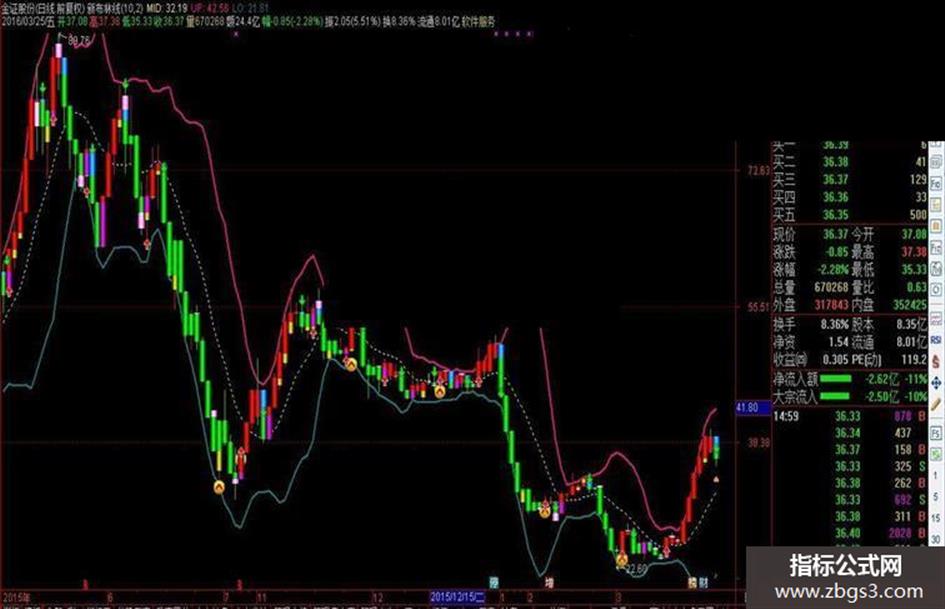Select the highlighted 2015/12/15 date label
The height and width of the screenshot is (609, 945).
point(457,598)
